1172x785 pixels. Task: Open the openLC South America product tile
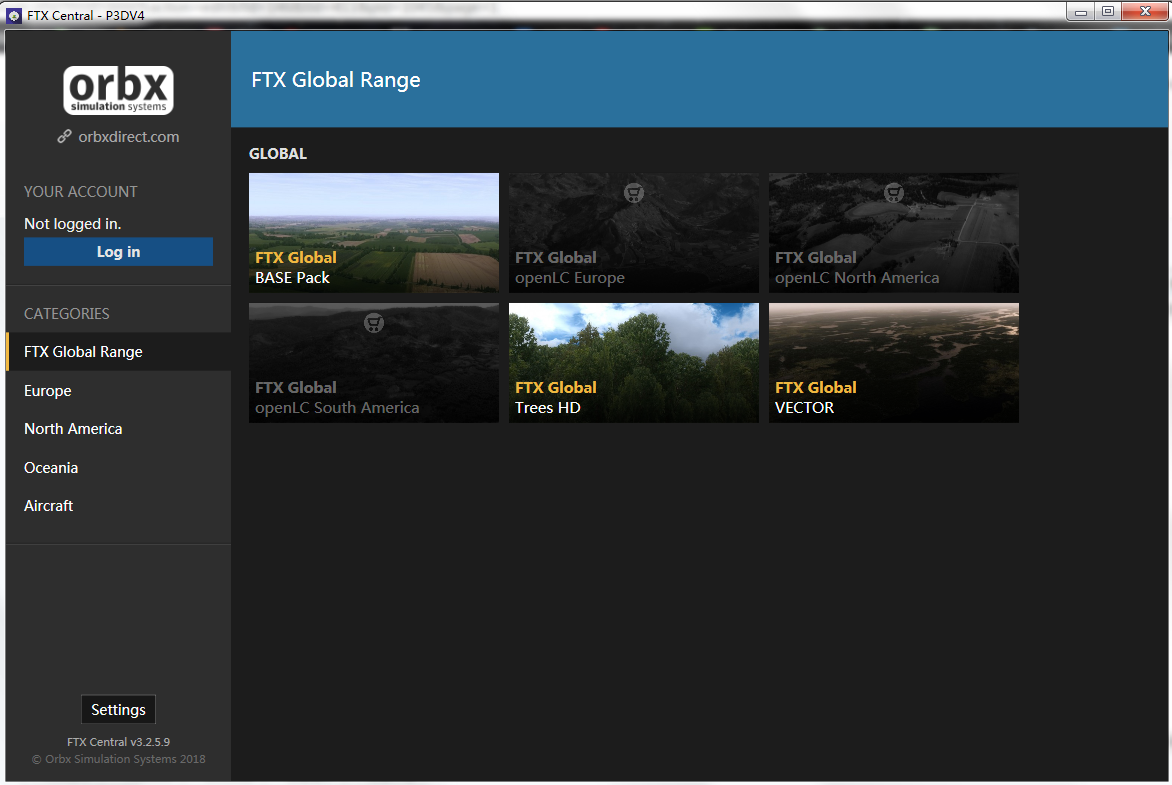[x=374, y=363]
